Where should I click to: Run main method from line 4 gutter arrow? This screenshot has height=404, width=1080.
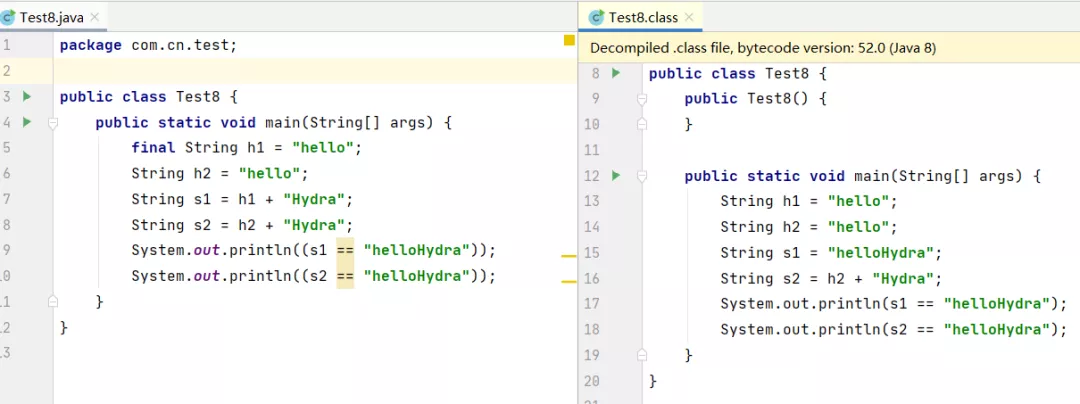click(x=27, y=123)
